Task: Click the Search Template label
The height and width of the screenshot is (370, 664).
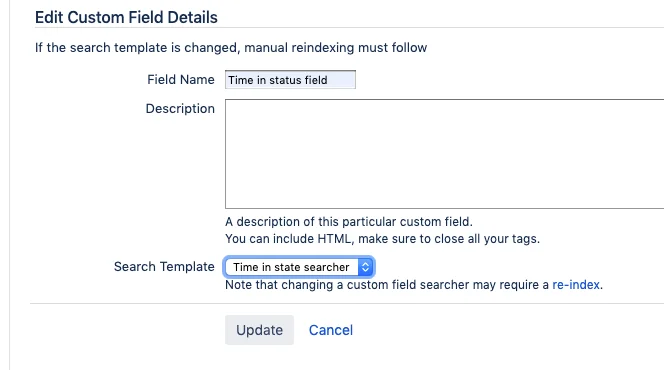Action: click(164, 267)
